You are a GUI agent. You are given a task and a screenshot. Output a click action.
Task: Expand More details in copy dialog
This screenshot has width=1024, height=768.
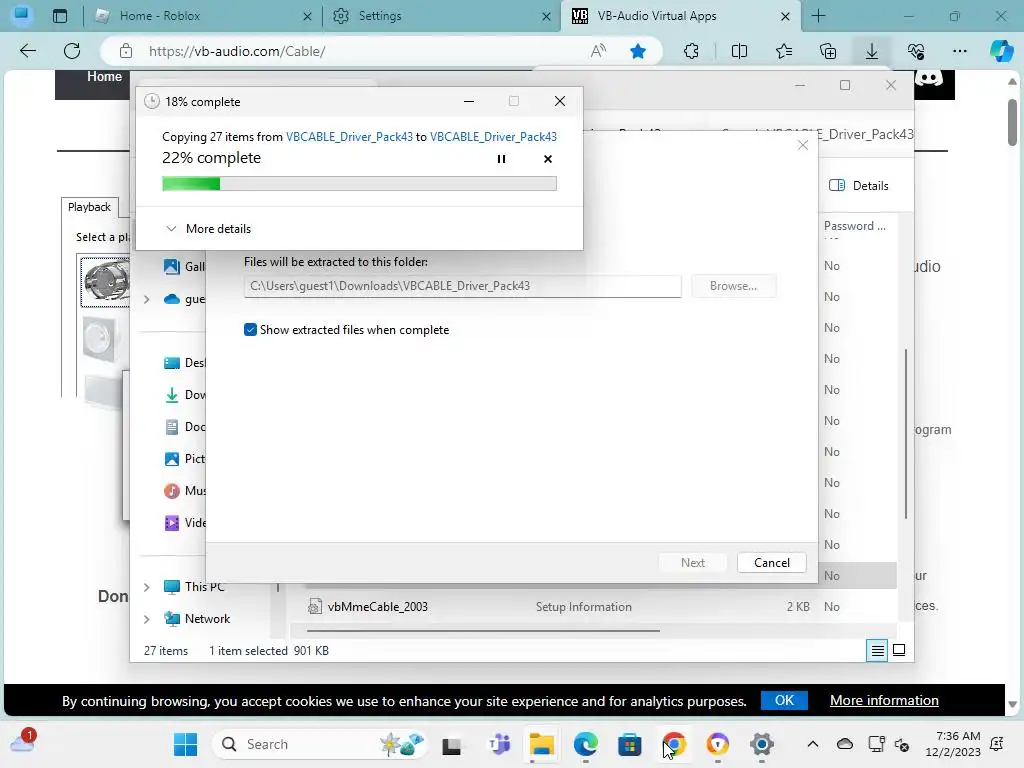(208, 229)
